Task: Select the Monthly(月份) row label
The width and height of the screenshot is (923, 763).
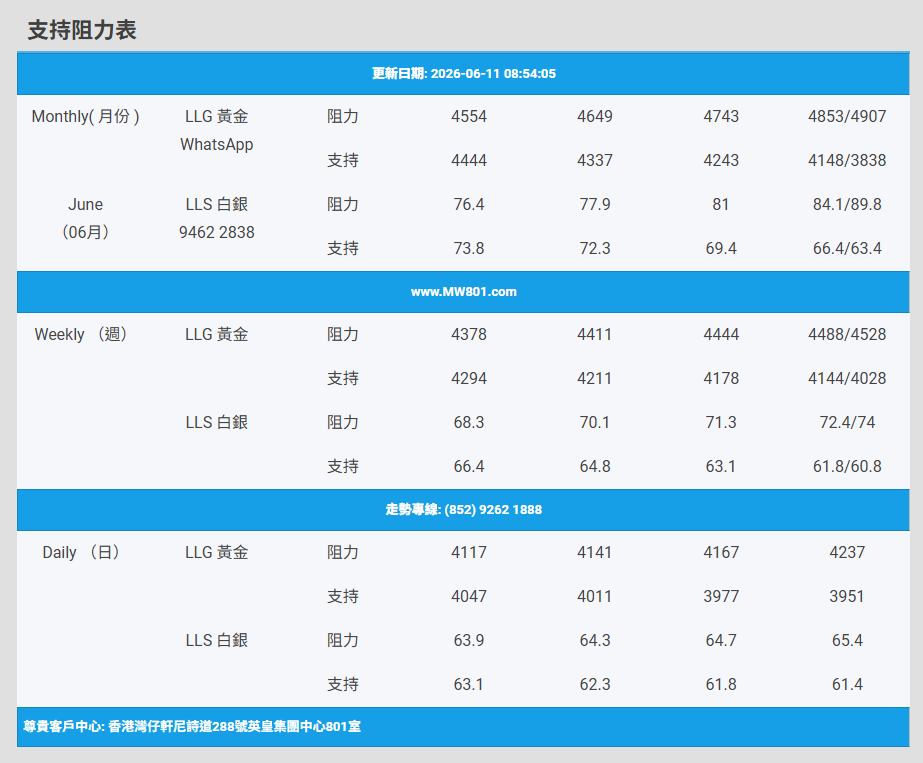Action: 85,117
